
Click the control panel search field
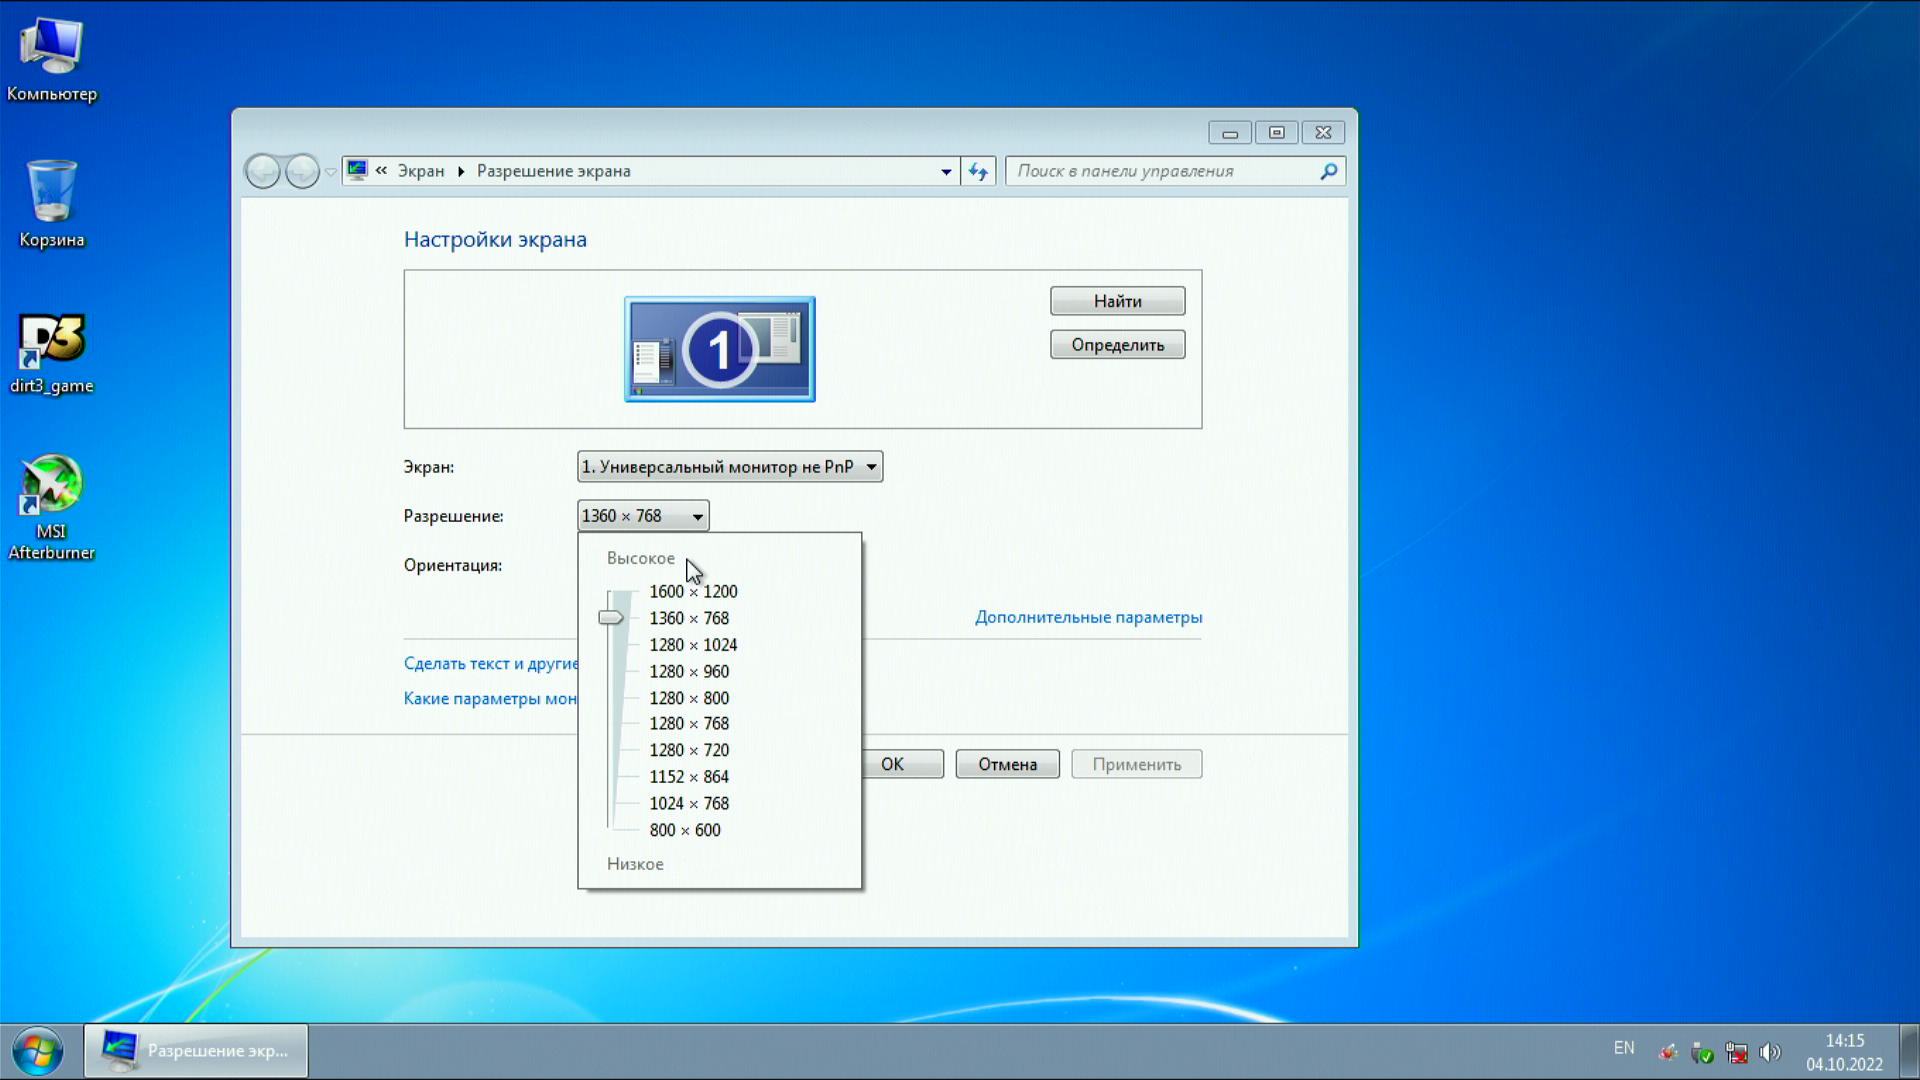(x=1160, y=171)
